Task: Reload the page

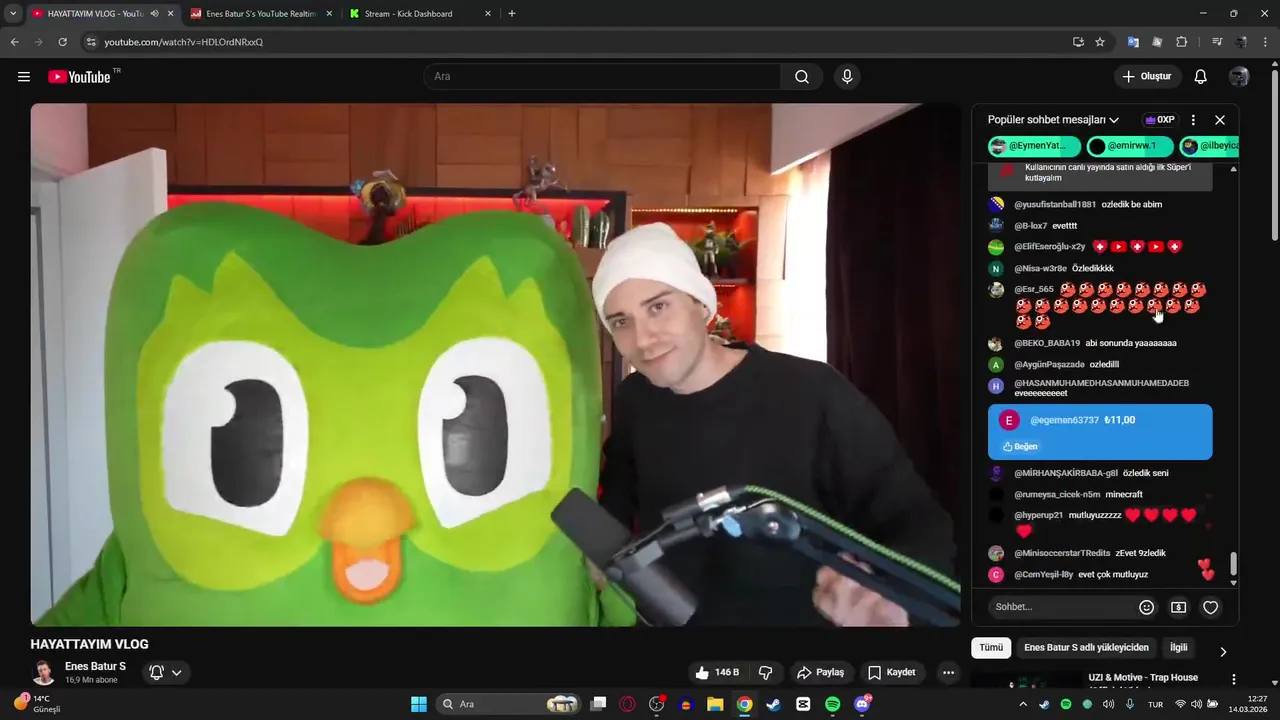Action: tap(62, 42)
